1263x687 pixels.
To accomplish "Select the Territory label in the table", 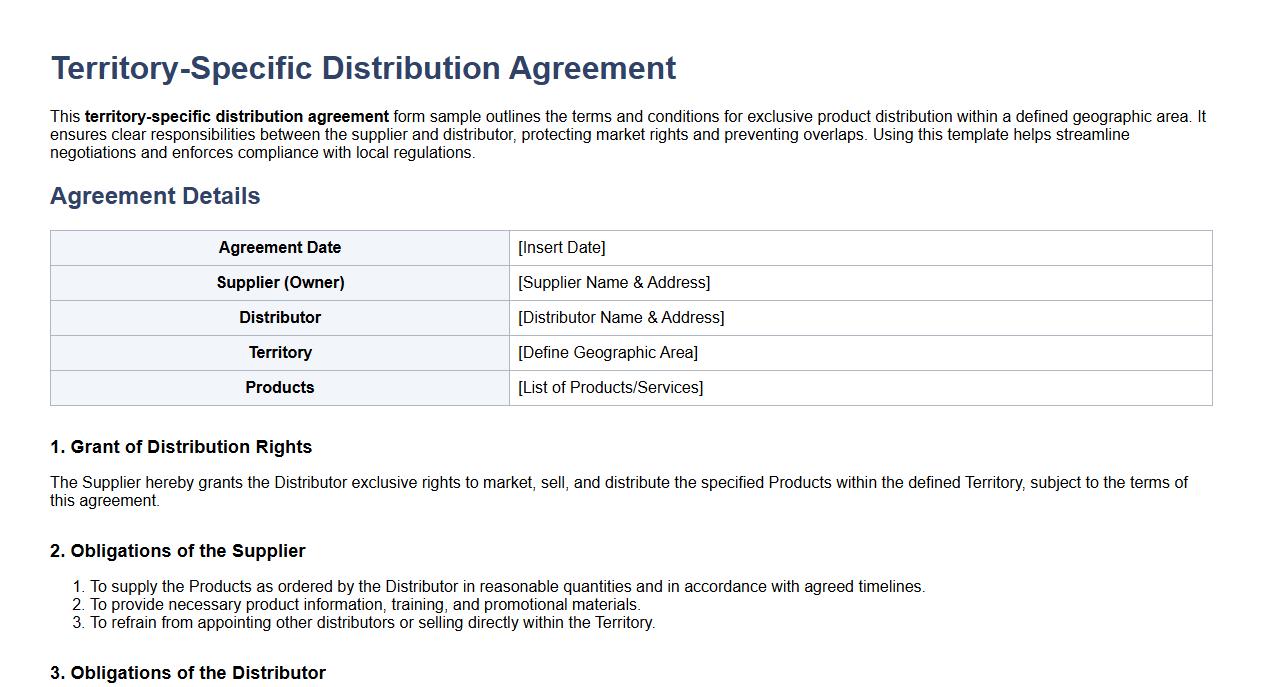I will [280, 352].
